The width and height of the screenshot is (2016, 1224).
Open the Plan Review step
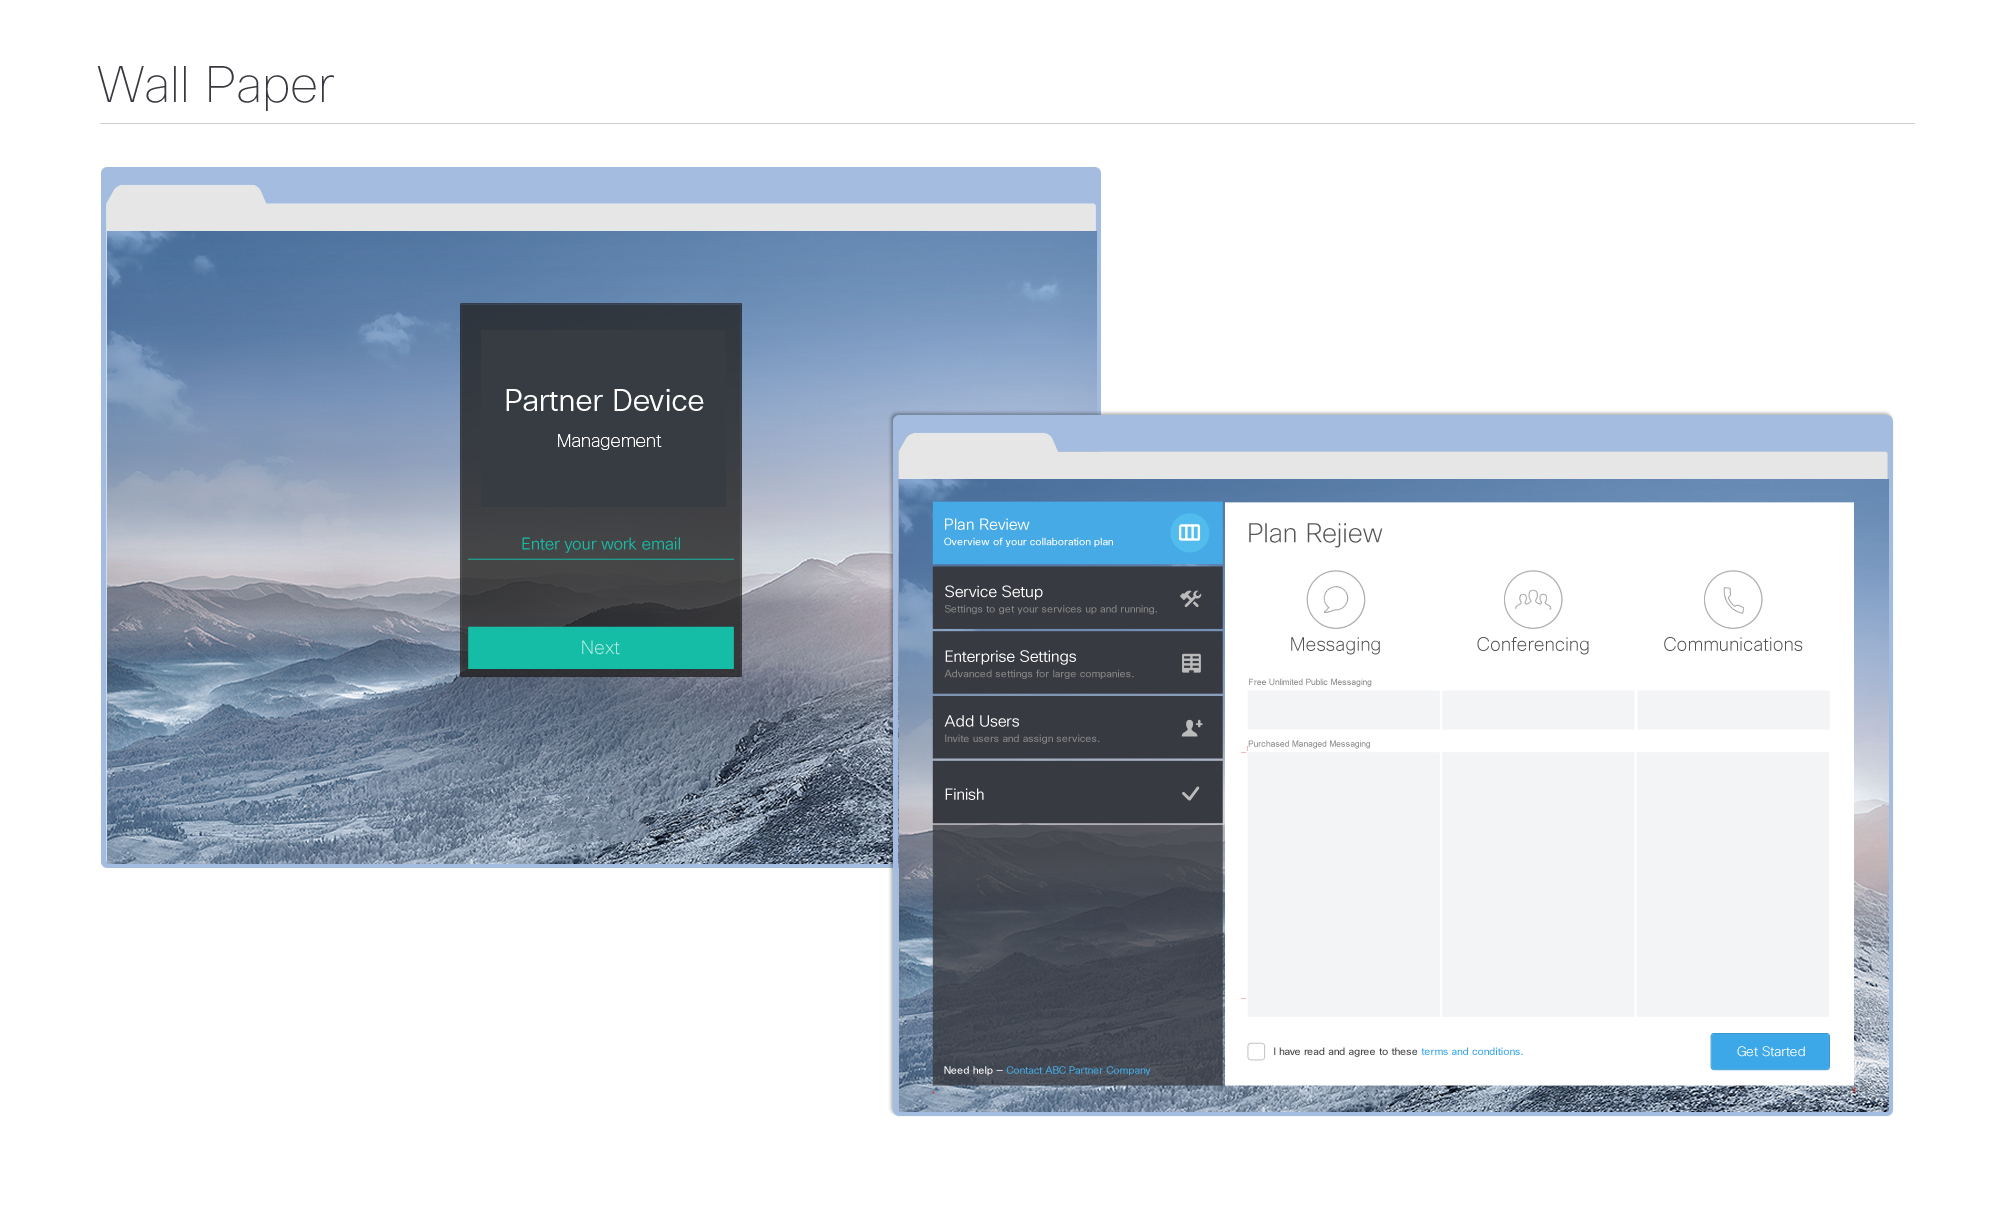coord(1040,533)
